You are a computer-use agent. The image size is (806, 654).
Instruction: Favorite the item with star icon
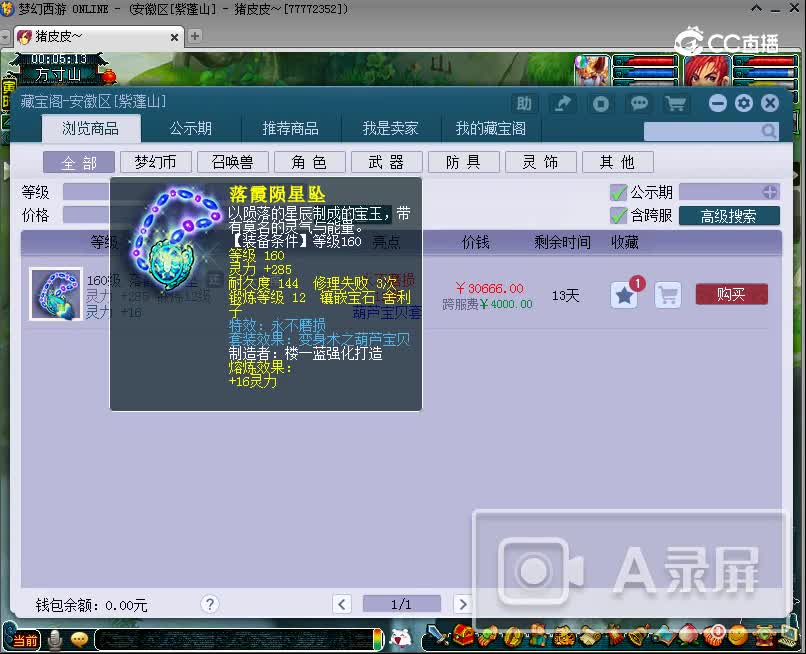(624, 295)
